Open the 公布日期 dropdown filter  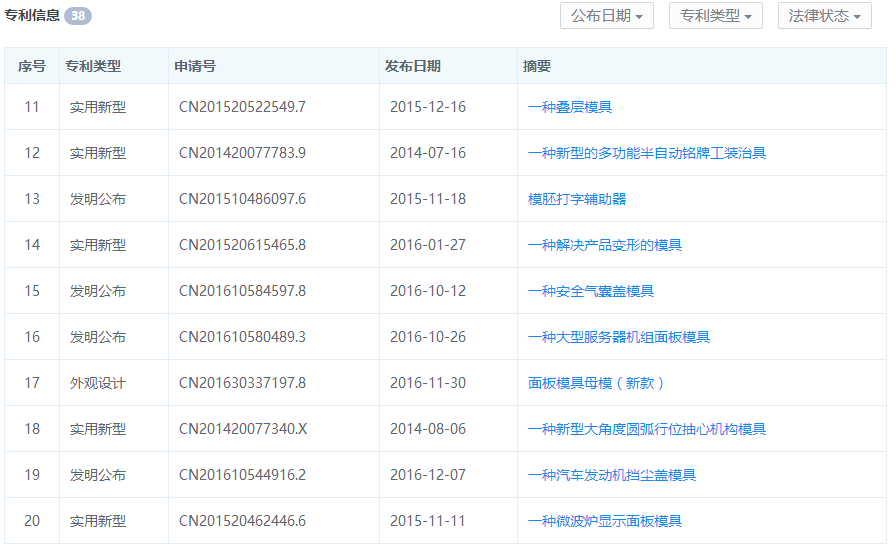coord(607,16)
